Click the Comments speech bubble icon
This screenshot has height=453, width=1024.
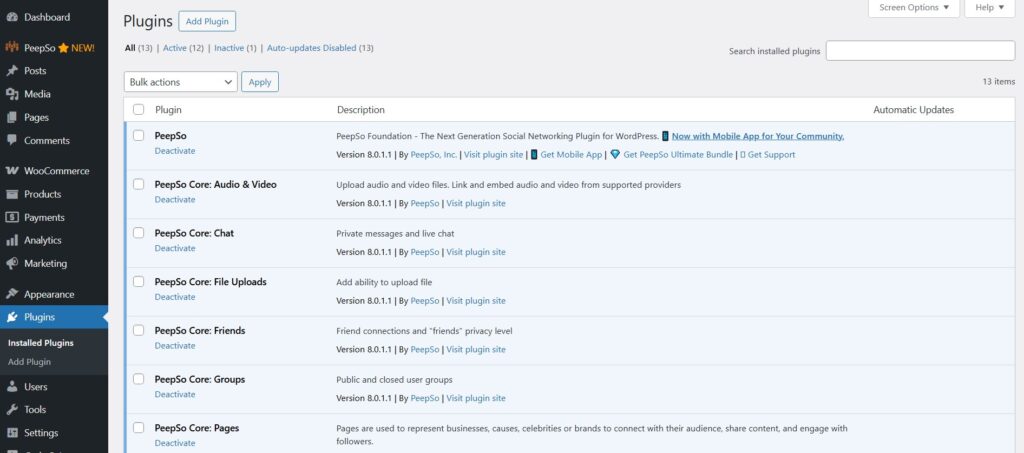pos(12,141)
